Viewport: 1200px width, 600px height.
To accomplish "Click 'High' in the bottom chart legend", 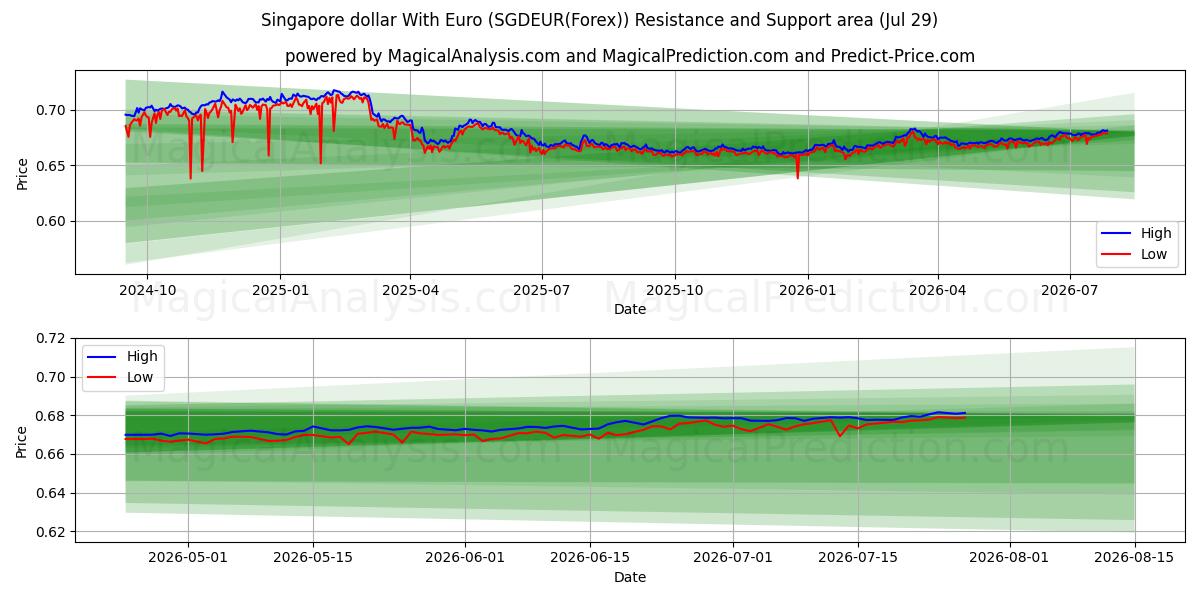I will [142, 356].
